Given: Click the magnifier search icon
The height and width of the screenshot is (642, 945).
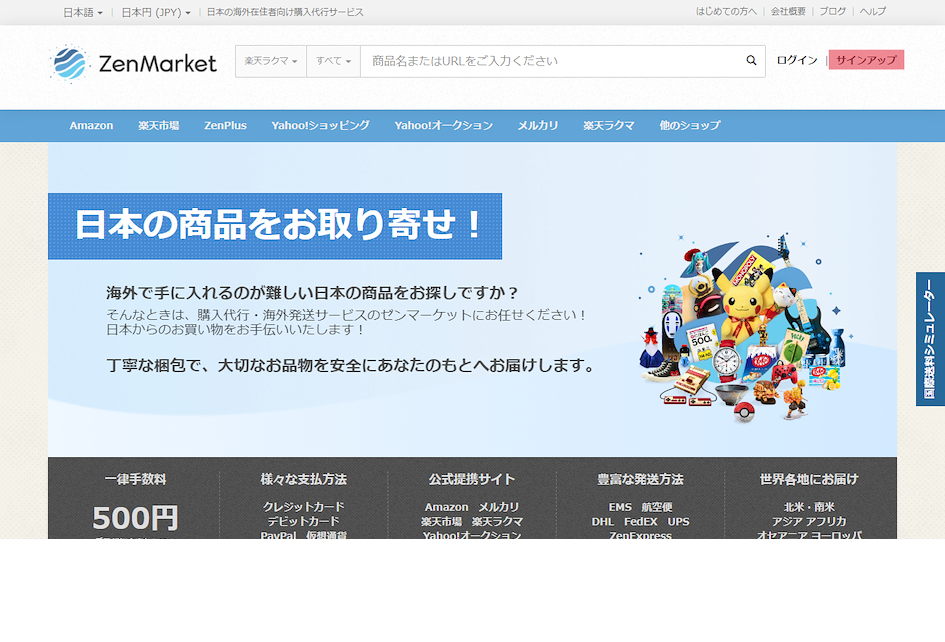Looking at the screenshot, I should click(x=751, y=60).
